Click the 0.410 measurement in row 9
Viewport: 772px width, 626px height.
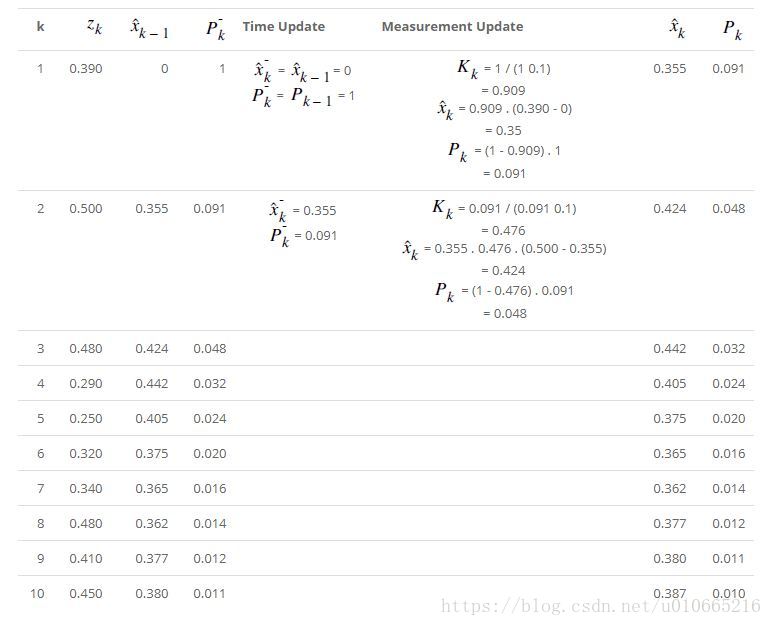(85, 559)
